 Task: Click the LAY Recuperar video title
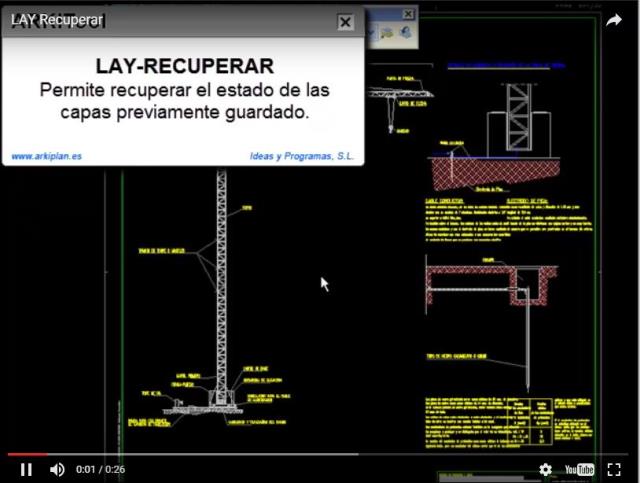pyautogui.click(x=57, y=20)
